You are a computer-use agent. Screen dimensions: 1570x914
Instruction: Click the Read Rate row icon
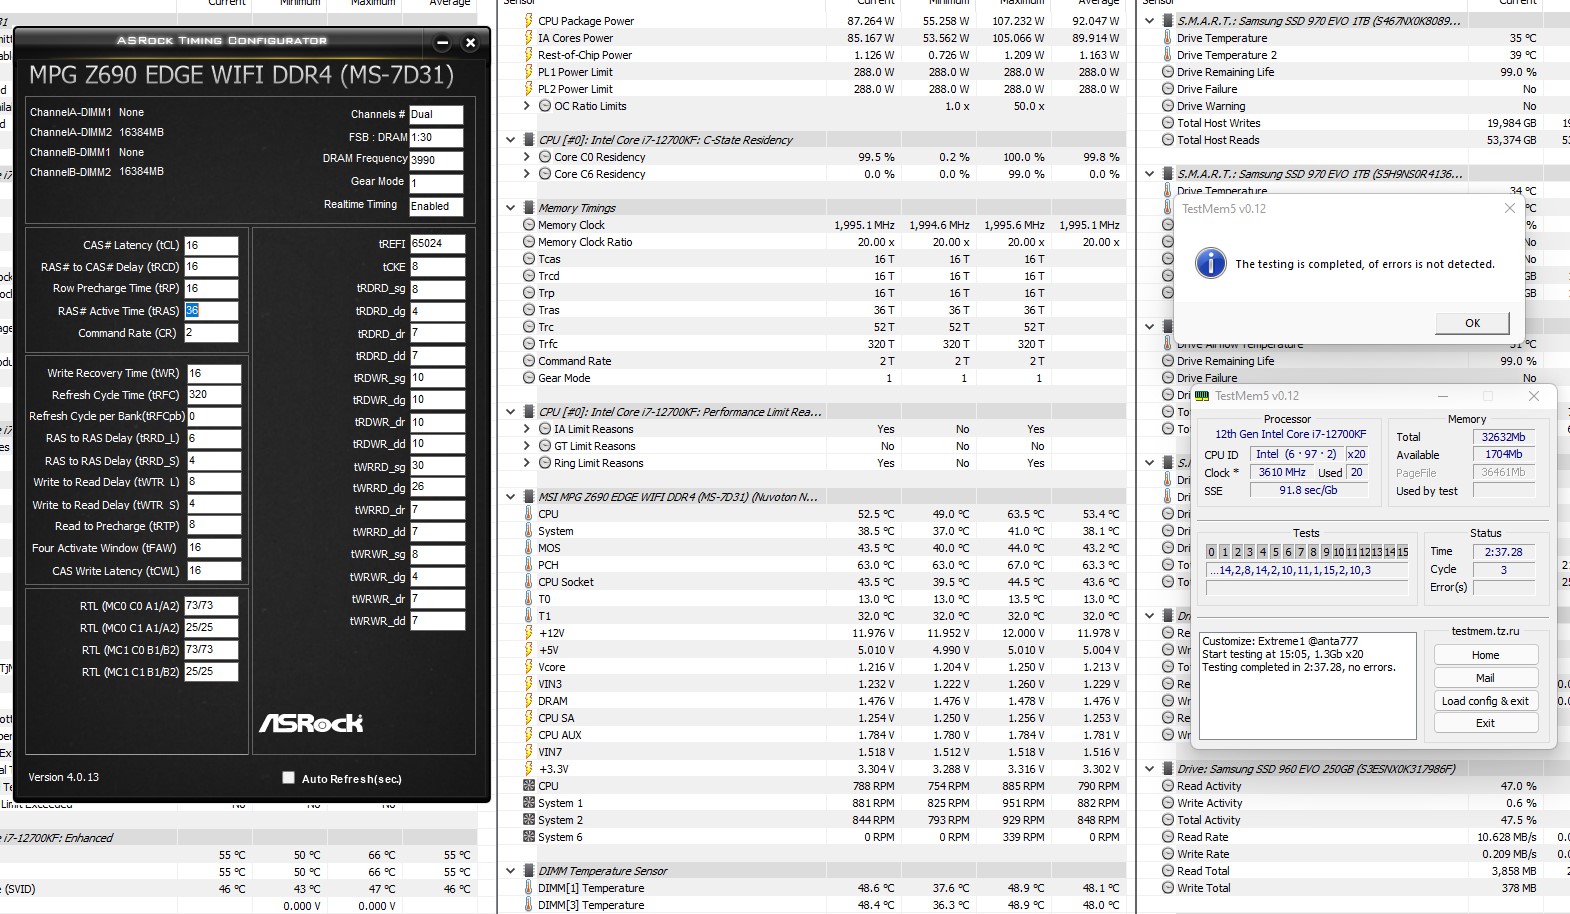click(x=1168, y=837)
